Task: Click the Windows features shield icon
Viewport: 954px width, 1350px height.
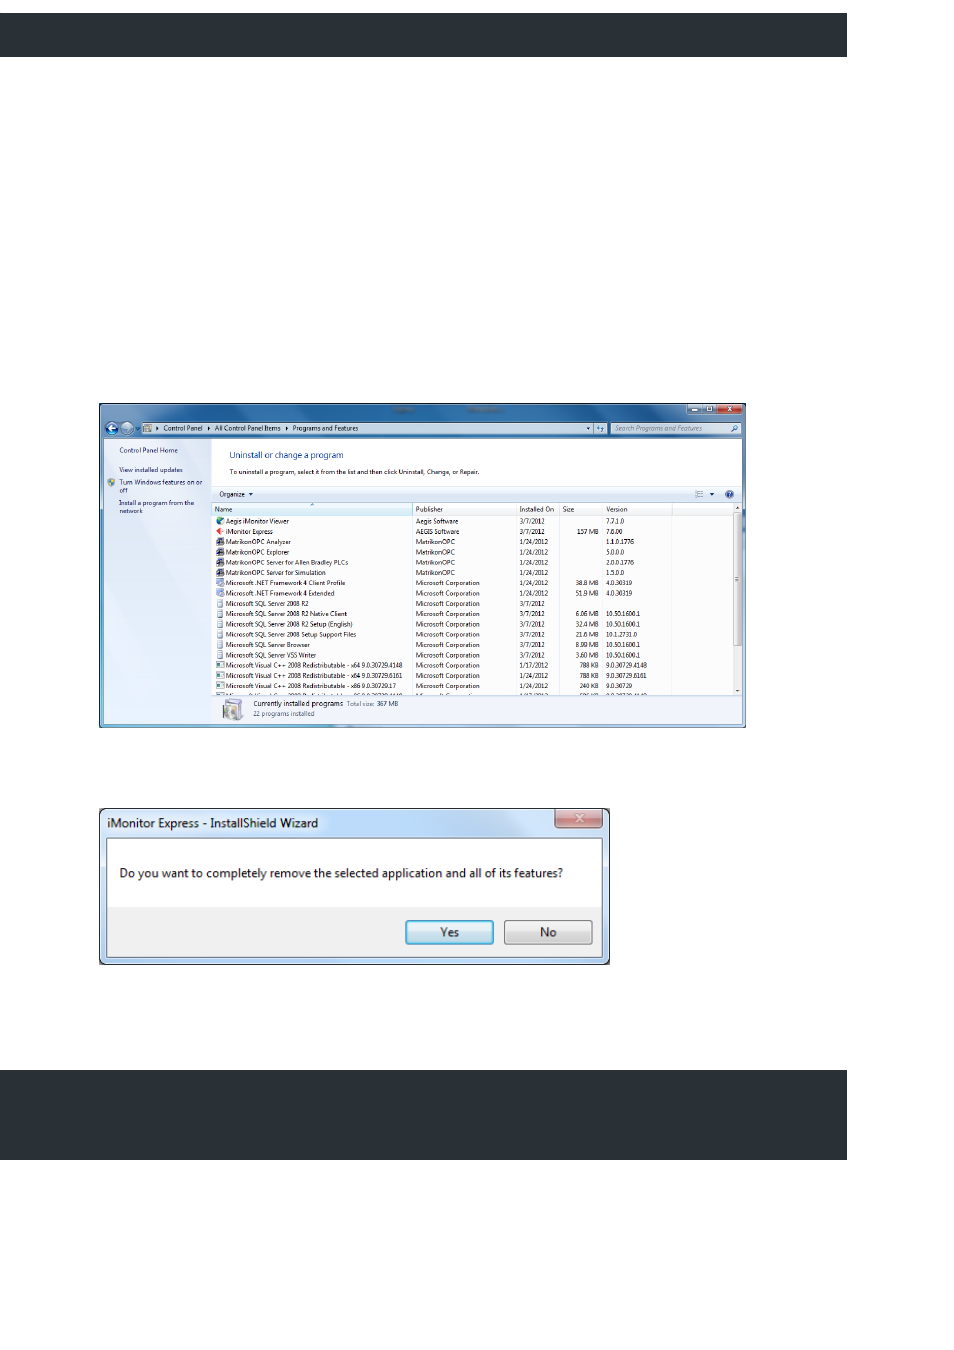Action: 111,482
